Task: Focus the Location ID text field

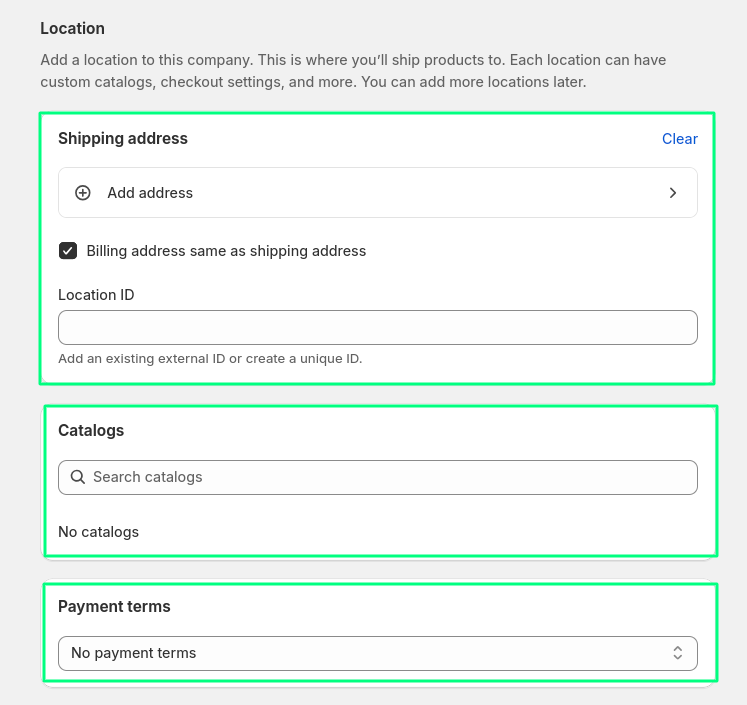Action: click(x=377, y=328)
